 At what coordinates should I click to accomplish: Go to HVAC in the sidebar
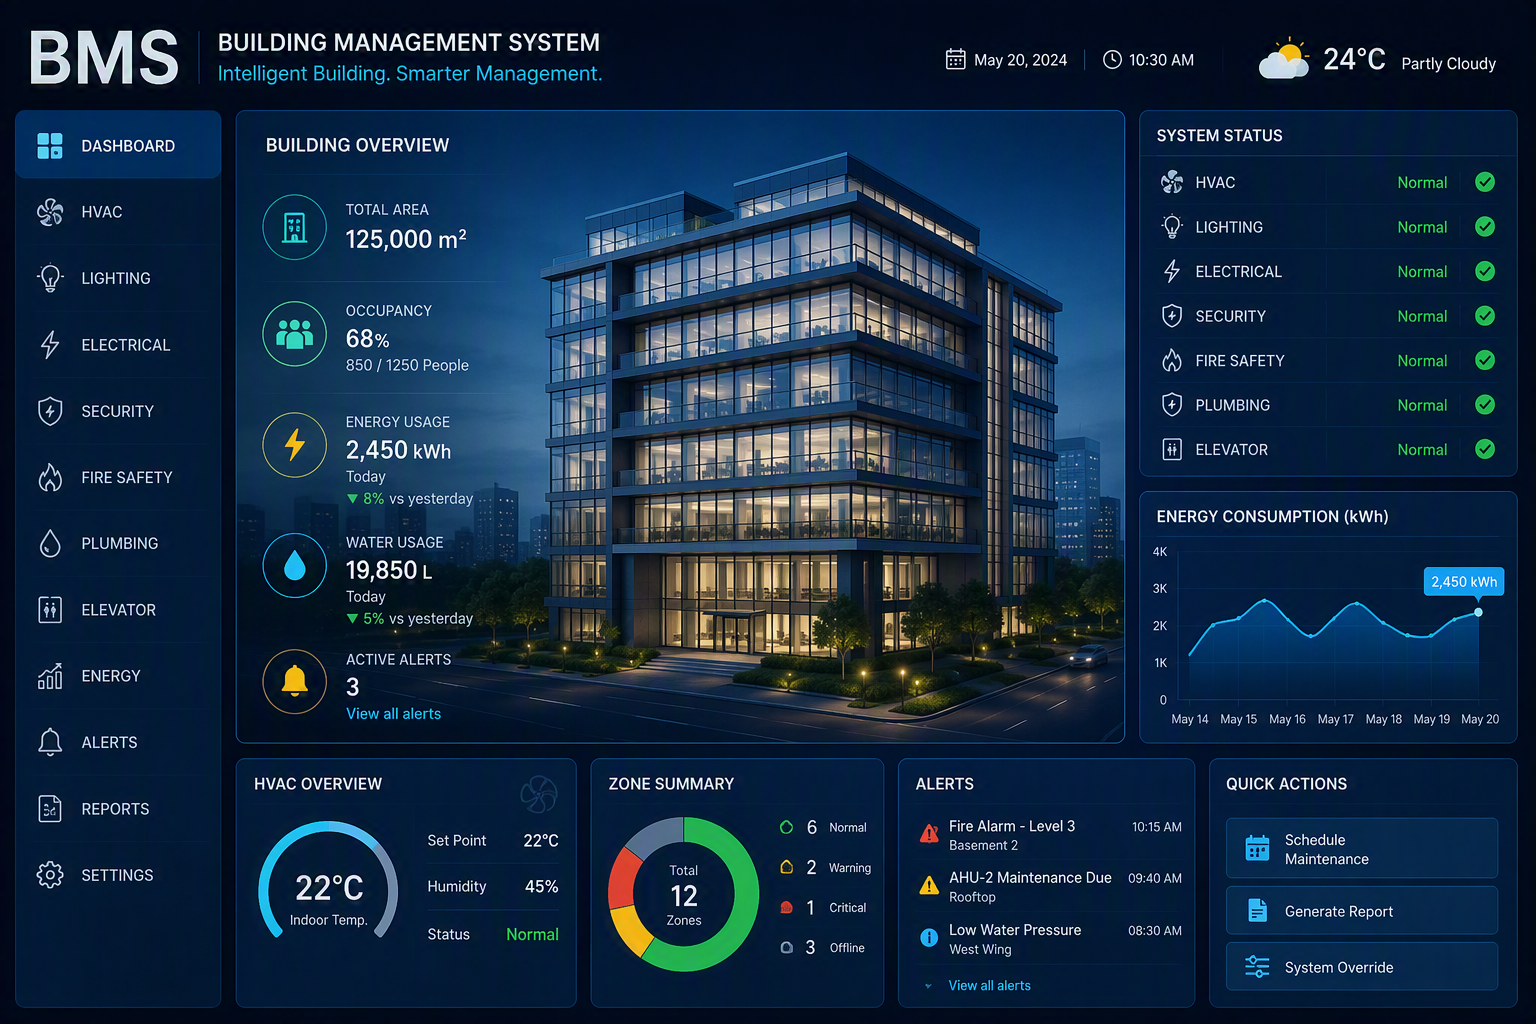(118, 212)
